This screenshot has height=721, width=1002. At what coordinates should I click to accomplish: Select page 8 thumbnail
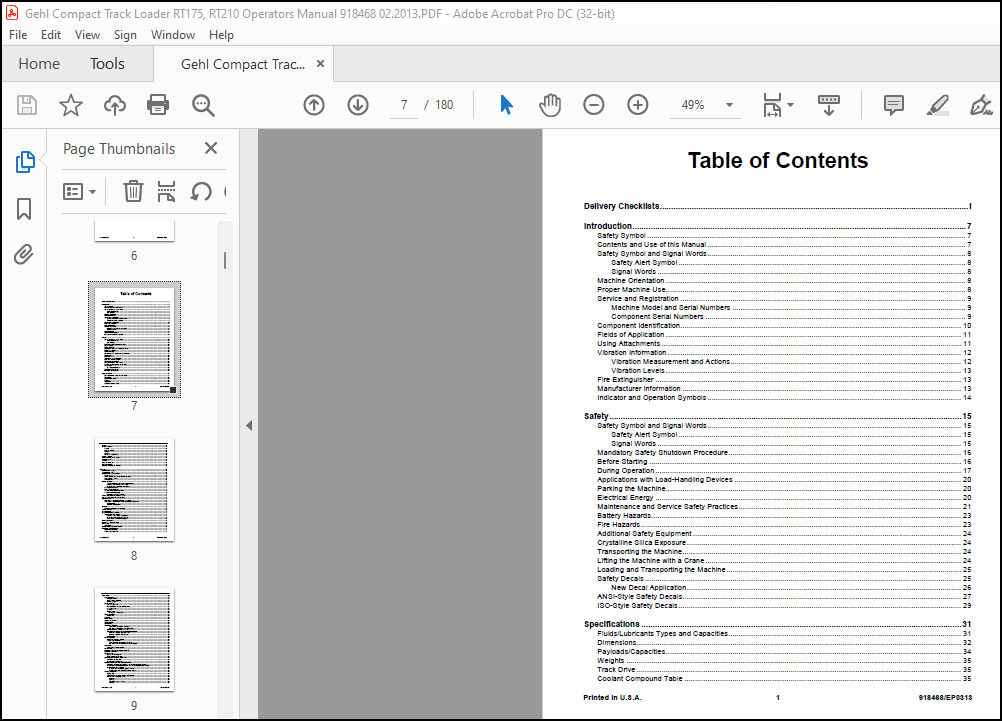(134, 490)
